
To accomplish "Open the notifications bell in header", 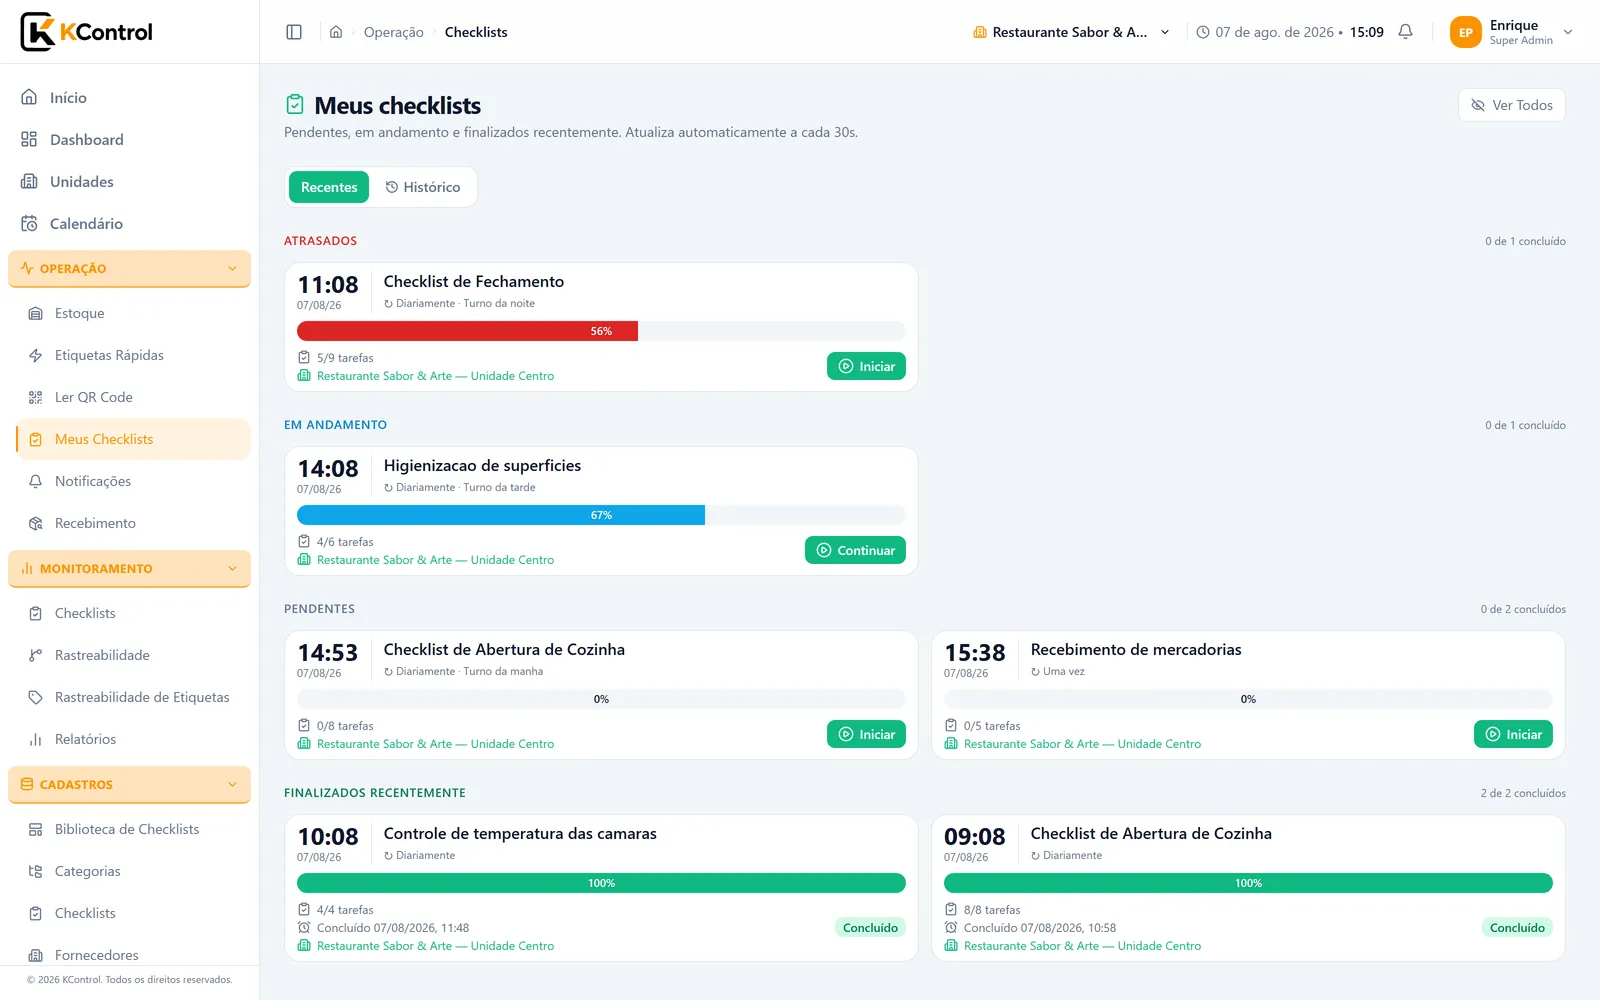I will click(x=1405, y=32).
